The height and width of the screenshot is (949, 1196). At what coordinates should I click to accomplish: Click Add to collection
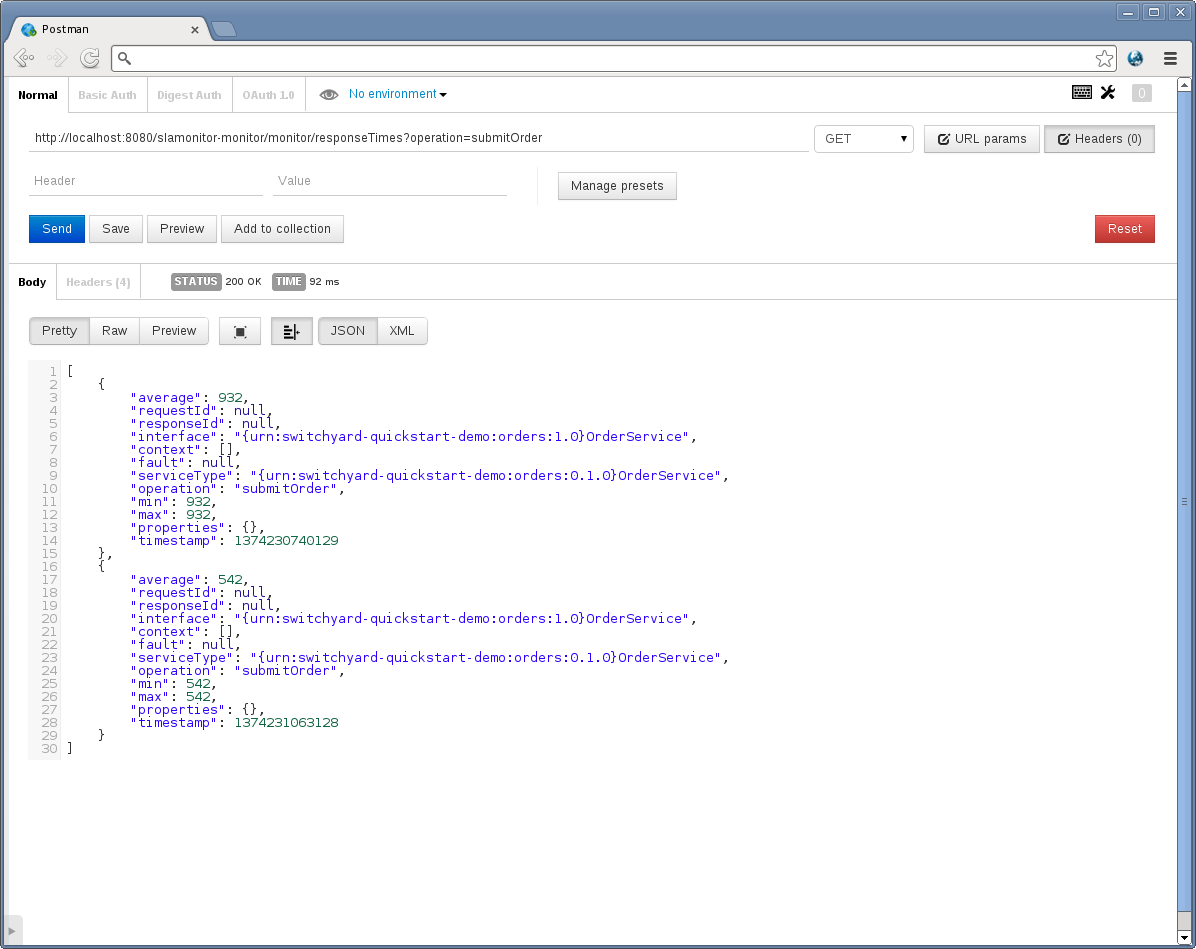coord(282,229)
